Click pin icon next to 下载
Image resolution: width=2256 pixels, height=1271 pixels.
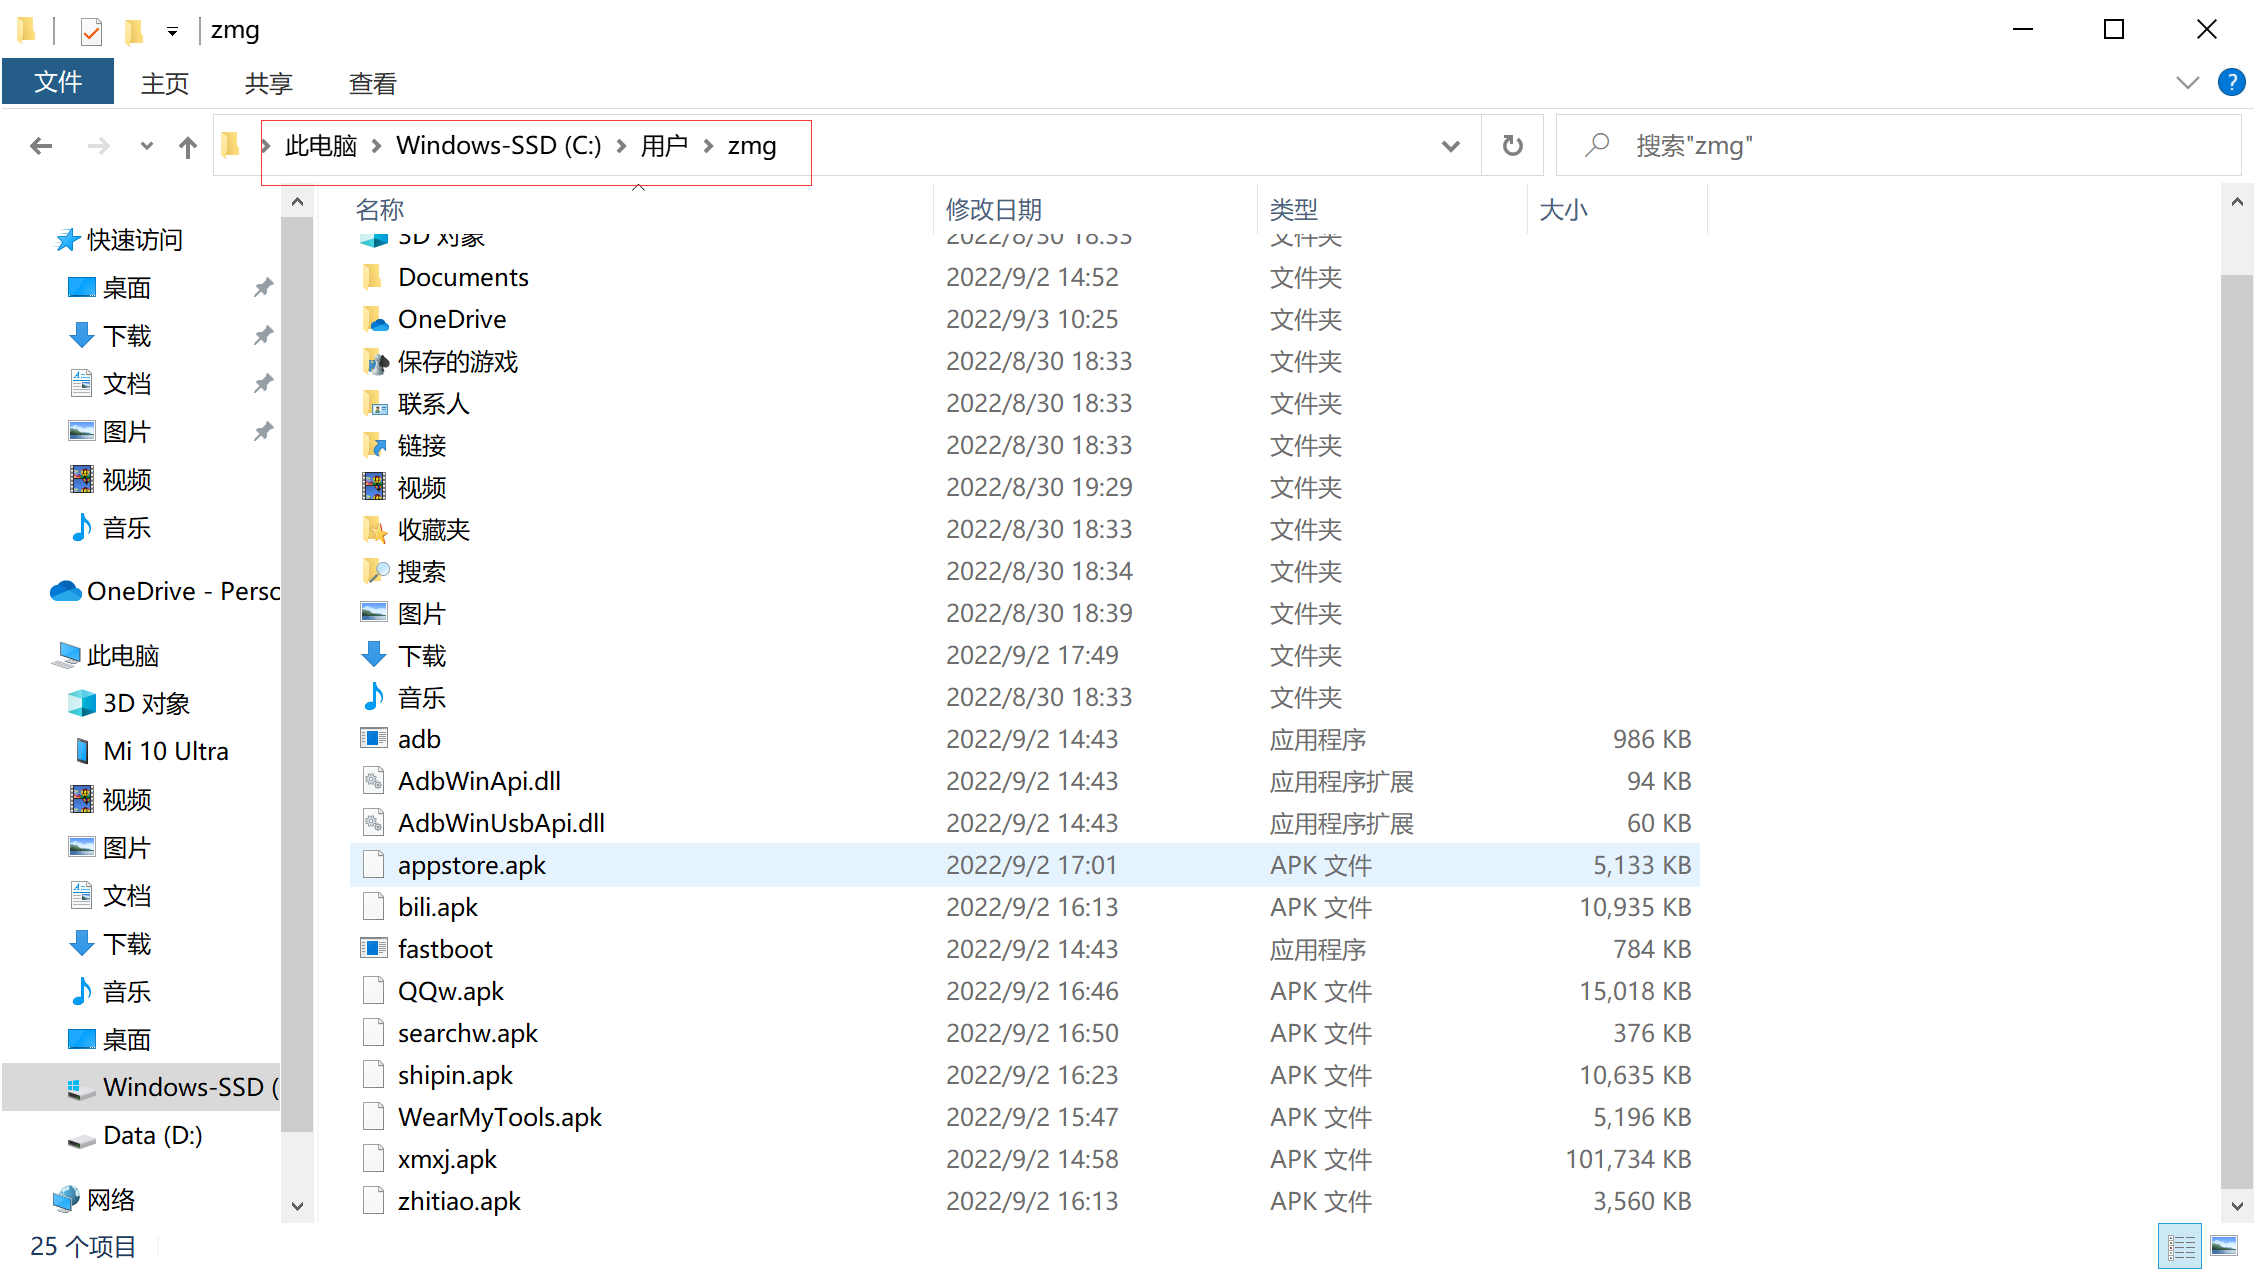coord(263,336)
